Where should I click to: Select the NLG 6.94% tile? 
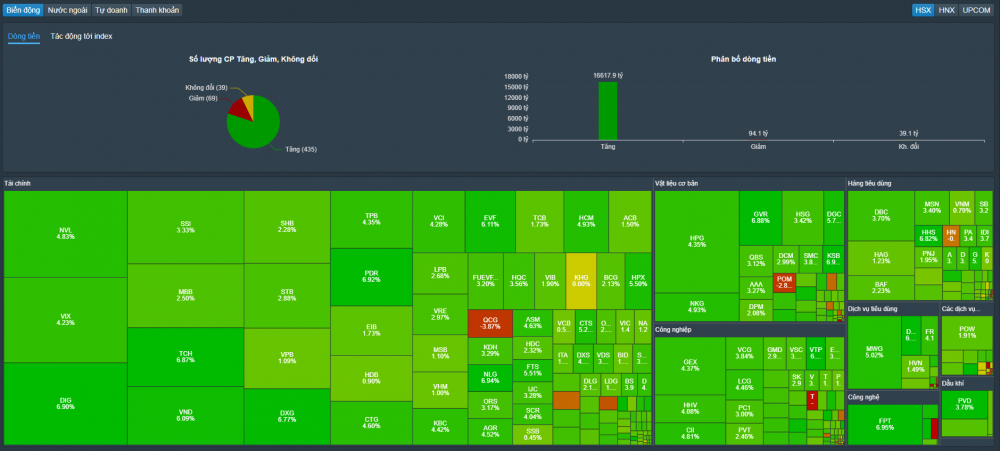490,378
